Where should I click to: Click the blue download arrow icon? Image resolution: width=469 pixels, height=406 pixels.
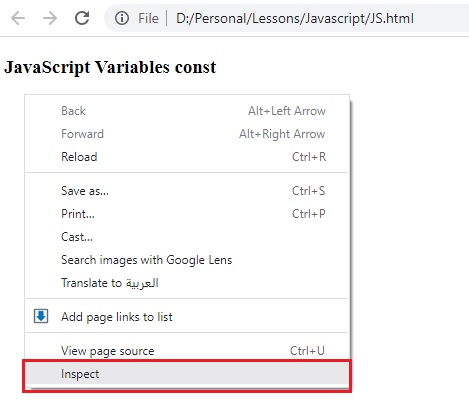(41, 316)
